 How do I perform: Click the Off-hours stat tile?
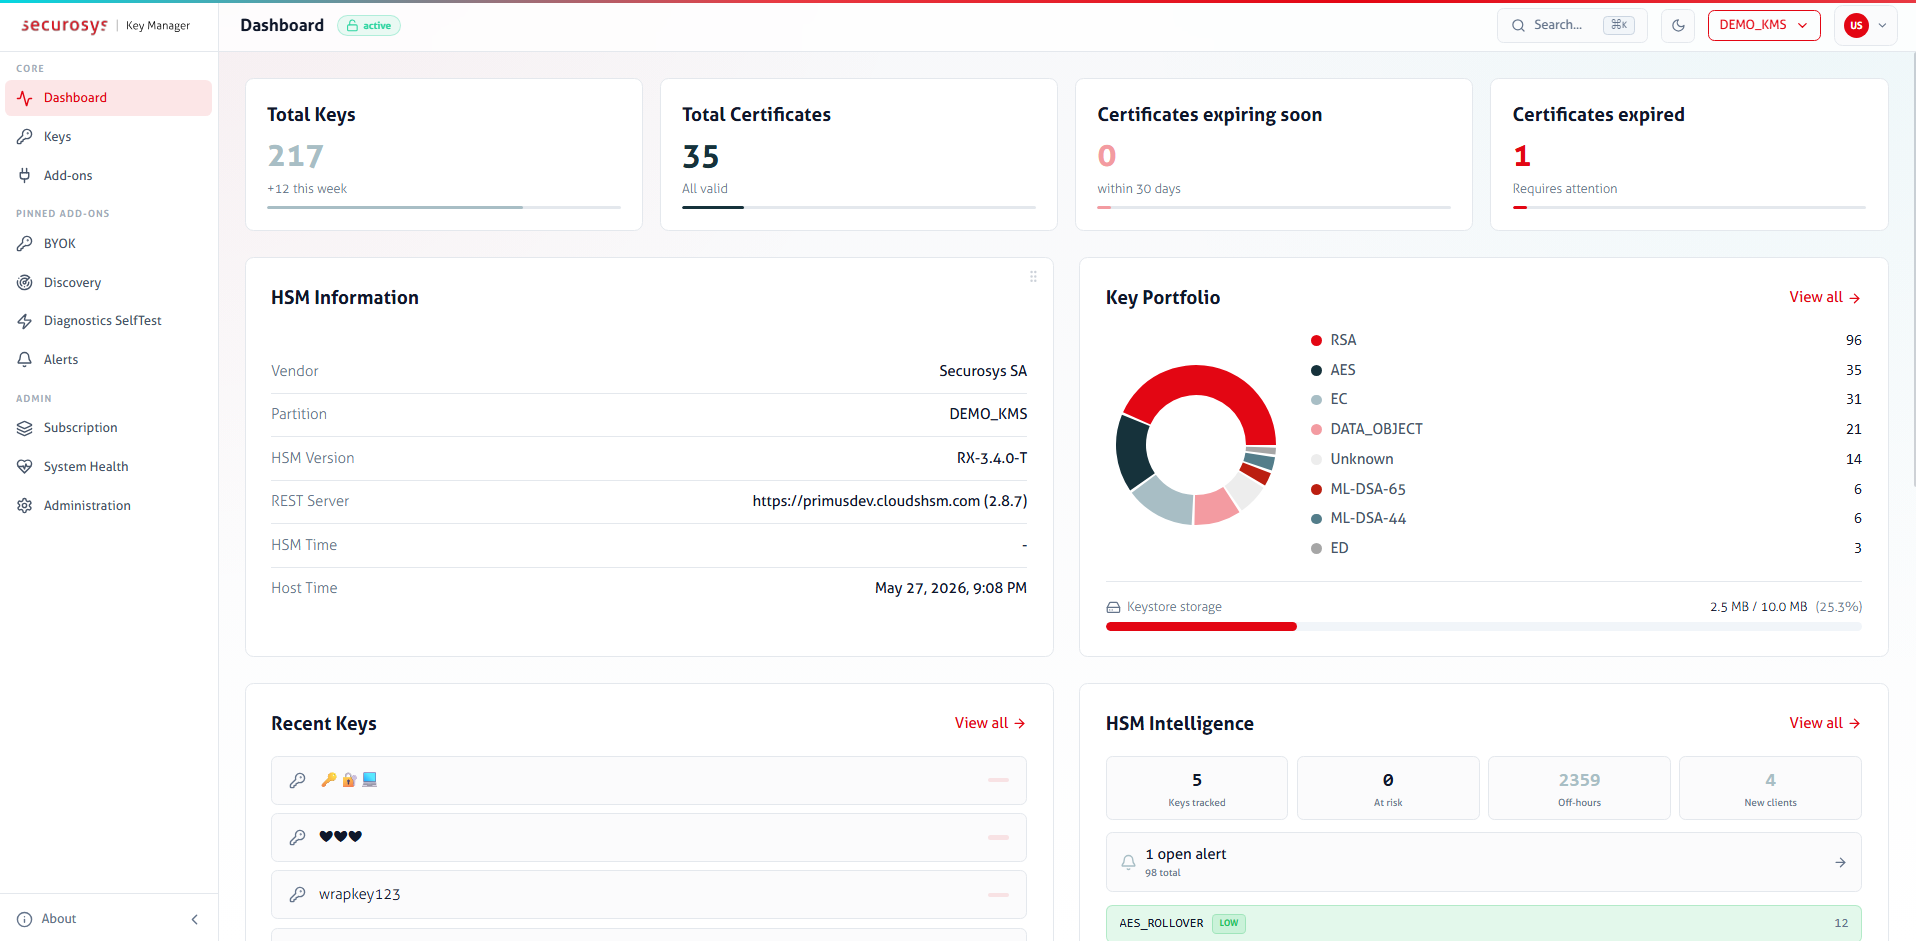(x=1579, y=788)
